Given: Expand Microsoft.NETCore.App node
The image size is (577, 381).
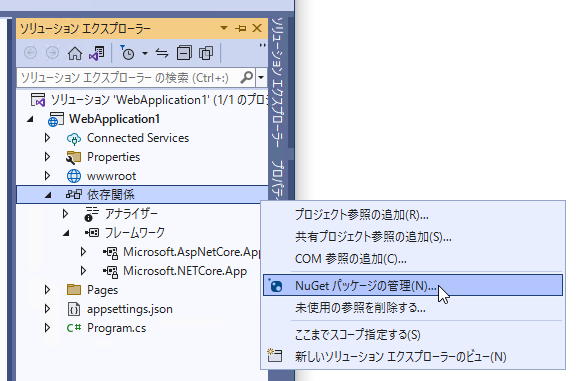Looking at the screenshot, I should click(83, 271).
